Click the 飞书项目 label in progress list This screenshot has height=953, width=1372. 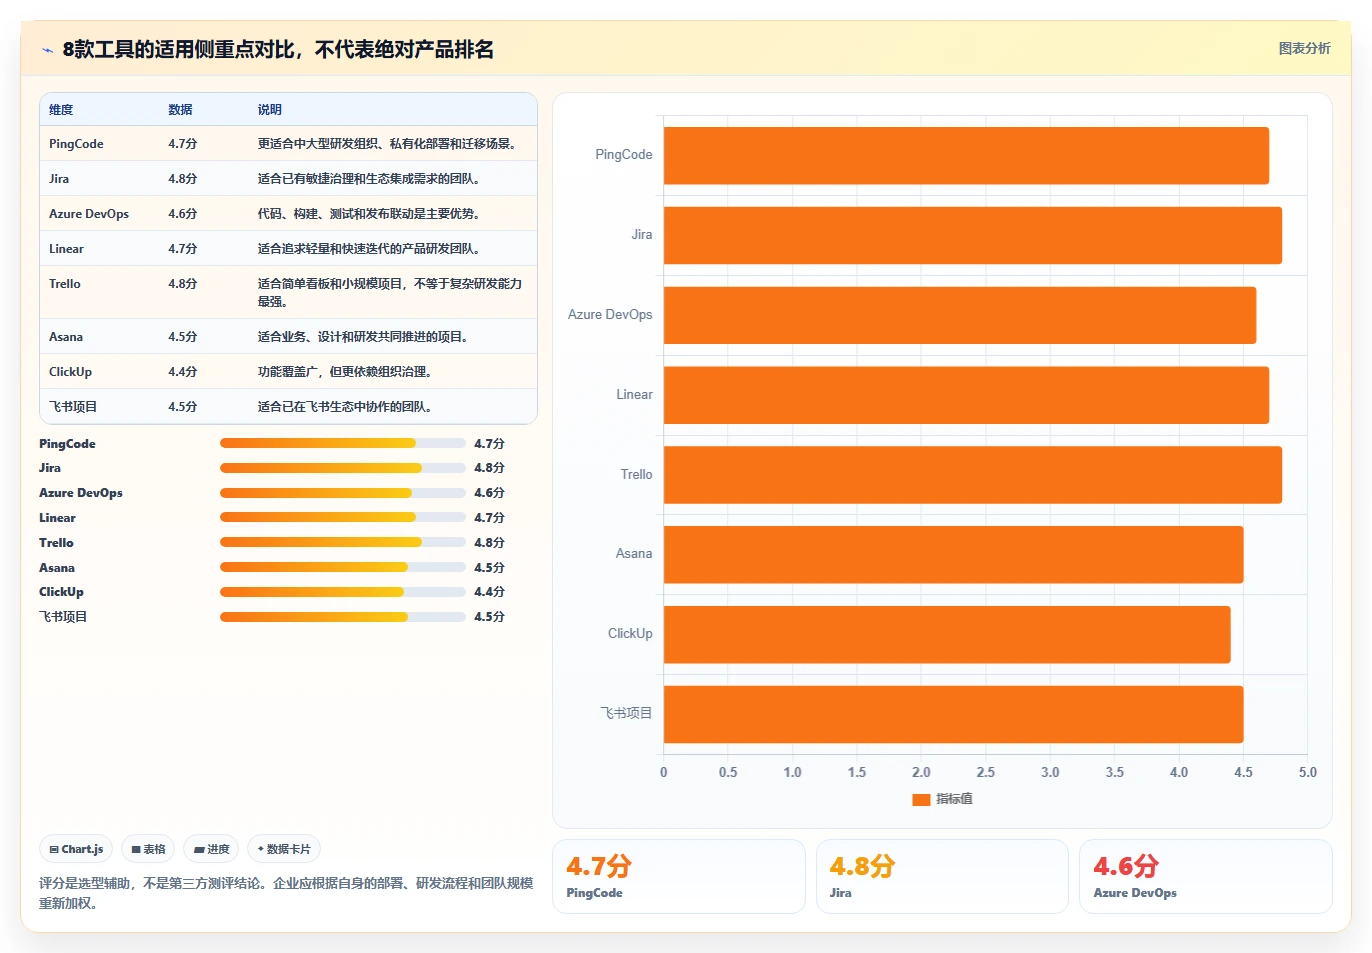(63, 617)
